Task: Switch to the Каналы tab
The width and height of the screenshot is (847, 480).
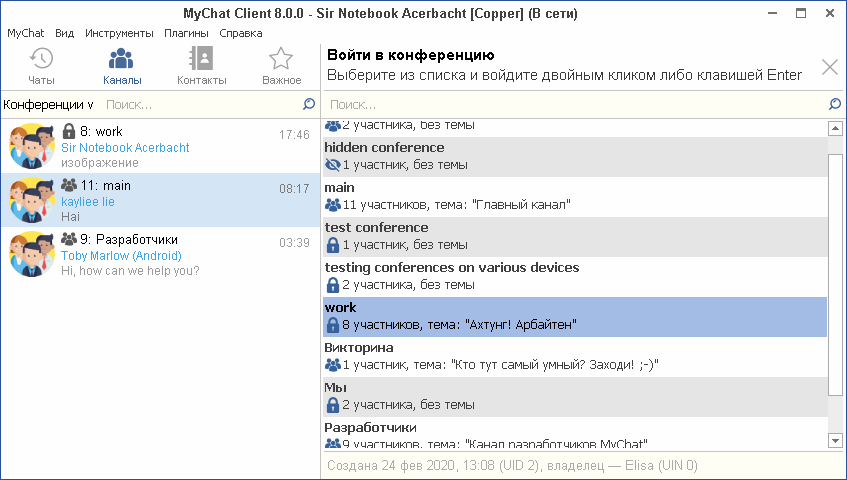Action: pos(122,67)
